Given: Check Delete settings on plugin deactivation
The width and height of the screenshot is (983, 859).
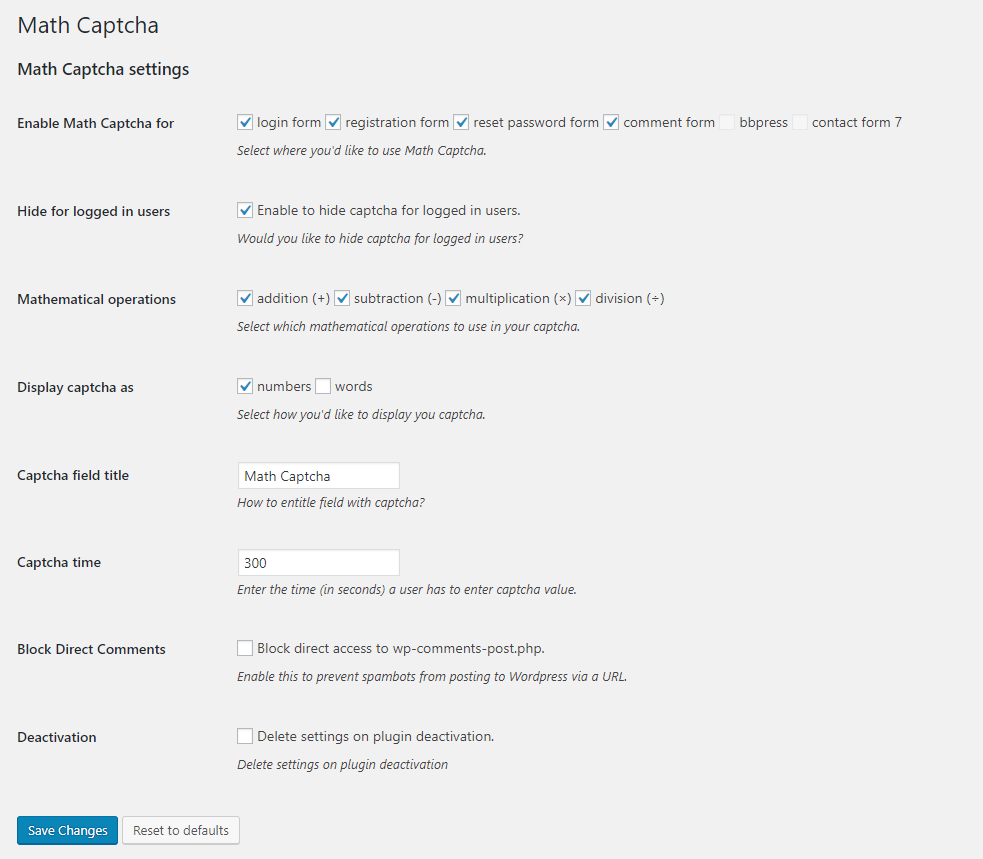Looking at the screenshot, I should pos(245,736).
